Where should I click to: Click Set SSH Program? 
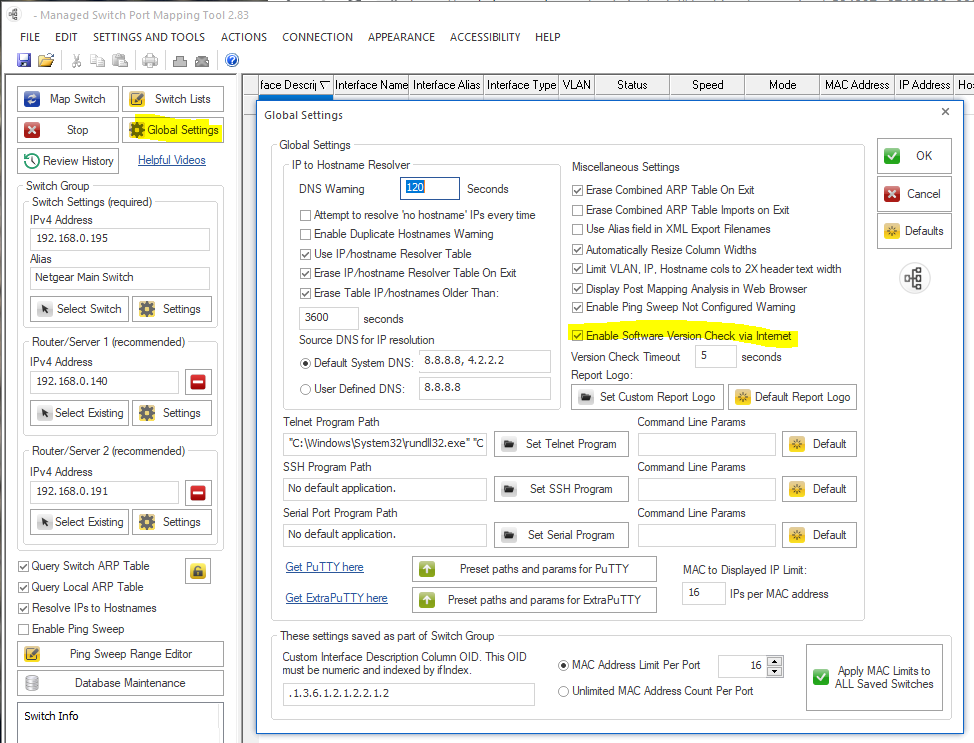[x=562, y=490]
